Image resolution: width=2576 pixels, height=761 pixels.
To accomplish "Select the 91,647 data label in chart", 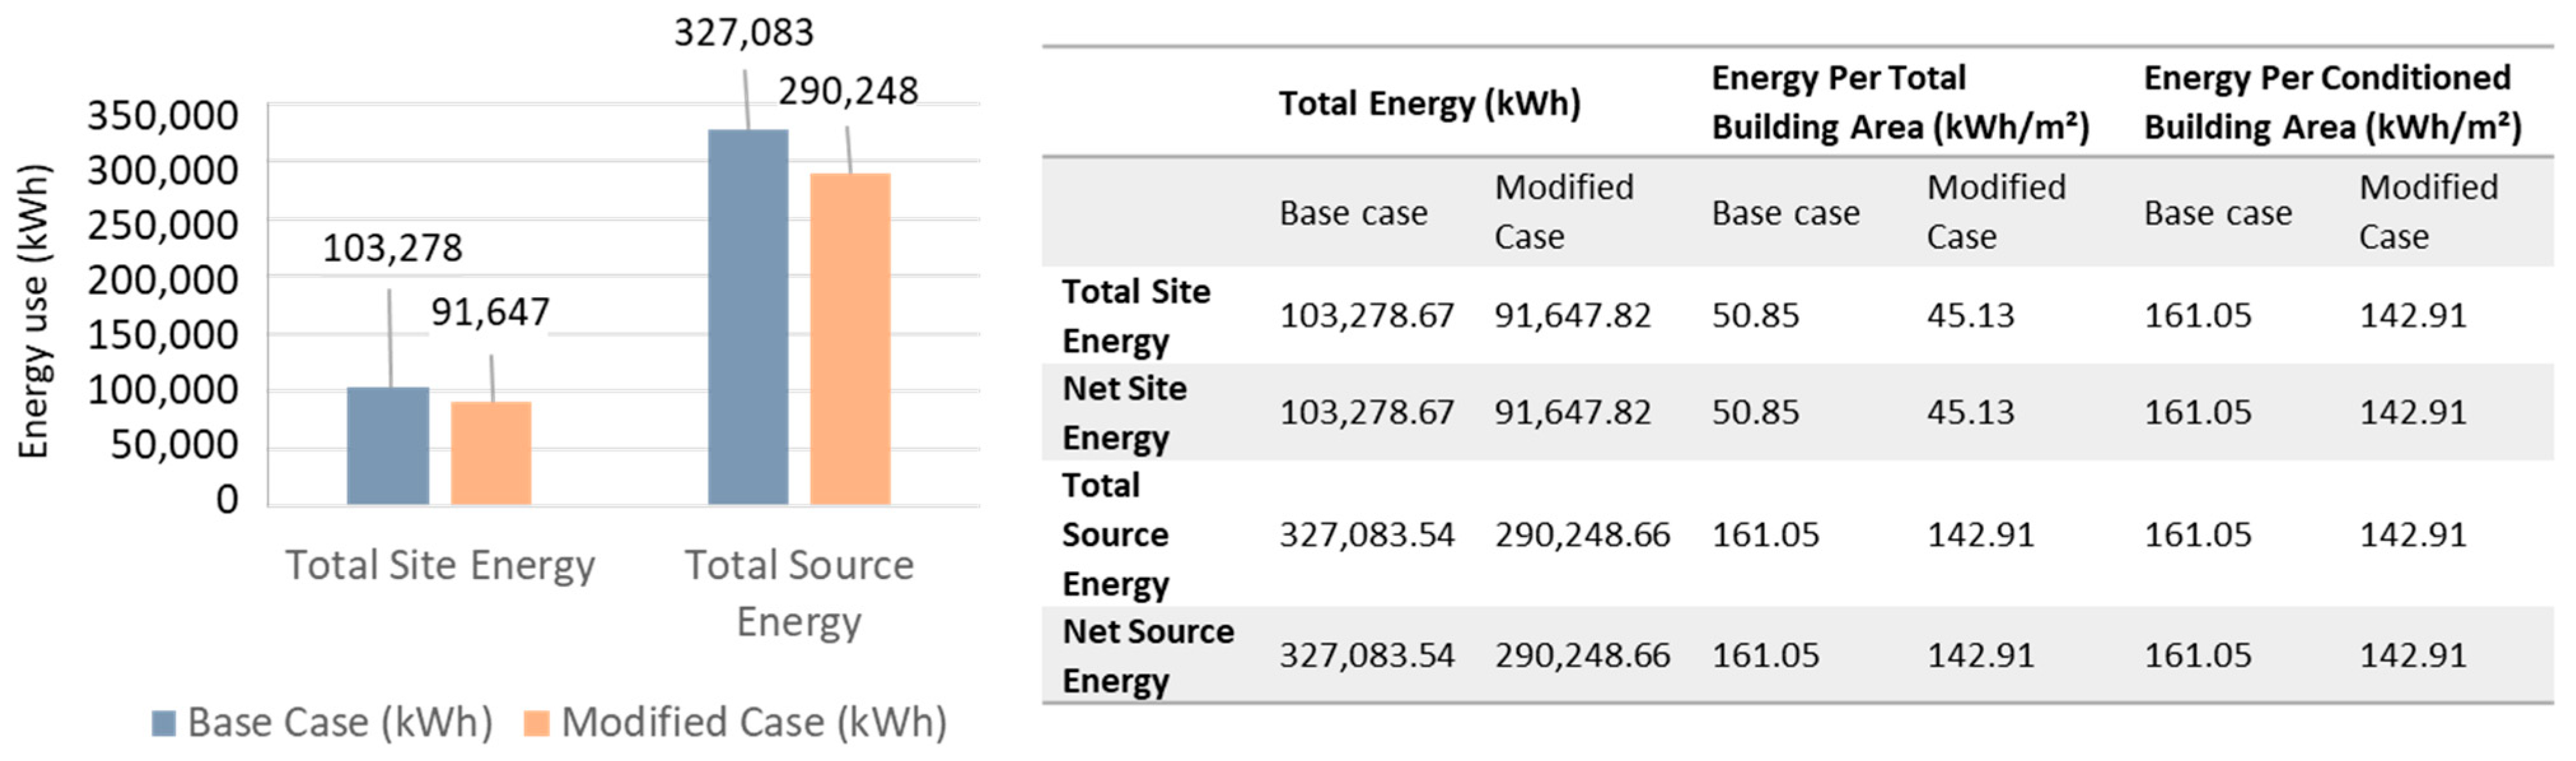I will pos(490,313).
